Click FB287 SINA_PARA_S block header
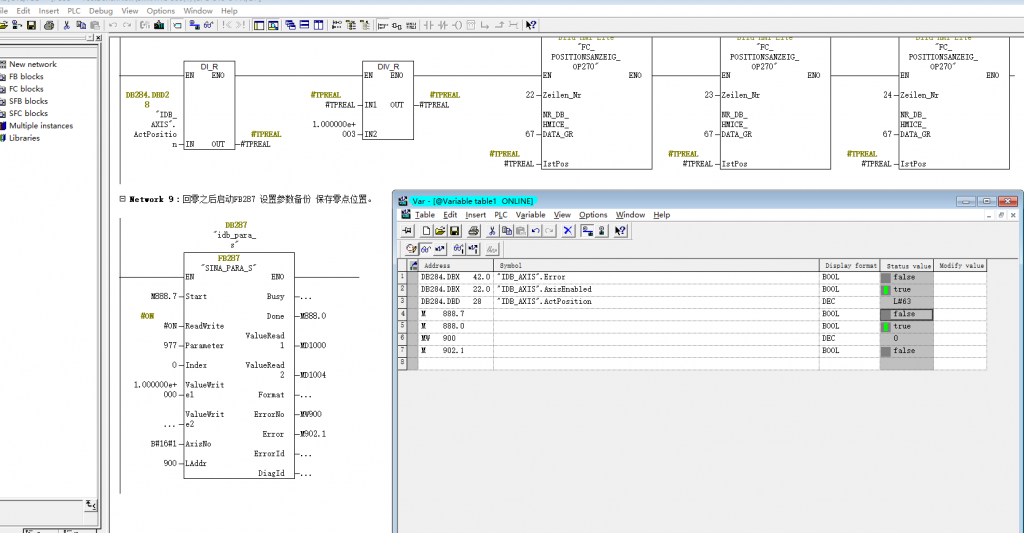The image size is (1024, 533). [229, 263]
